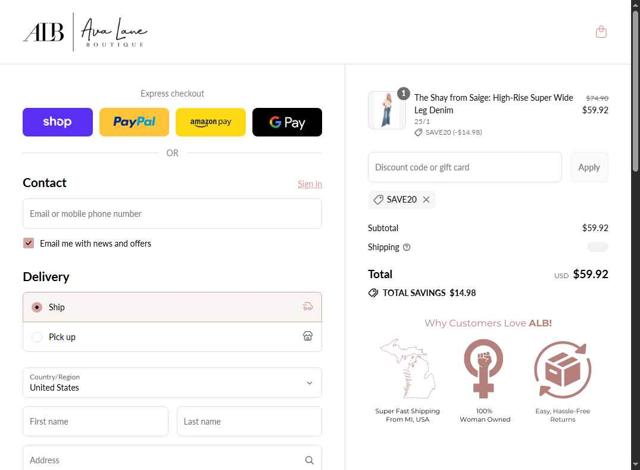Select the Ship delivery option
This screenshot has width=640, height=470.
(x=172, y=307)
